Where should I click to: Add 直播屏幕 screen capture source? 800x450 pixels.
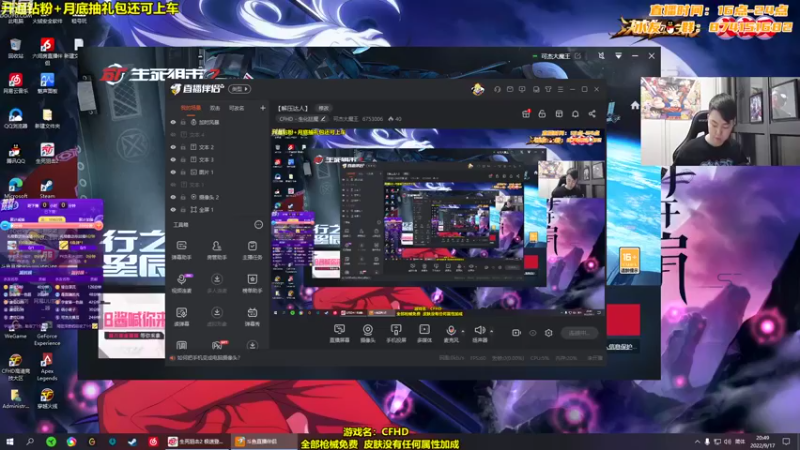(x=339, y=333)
